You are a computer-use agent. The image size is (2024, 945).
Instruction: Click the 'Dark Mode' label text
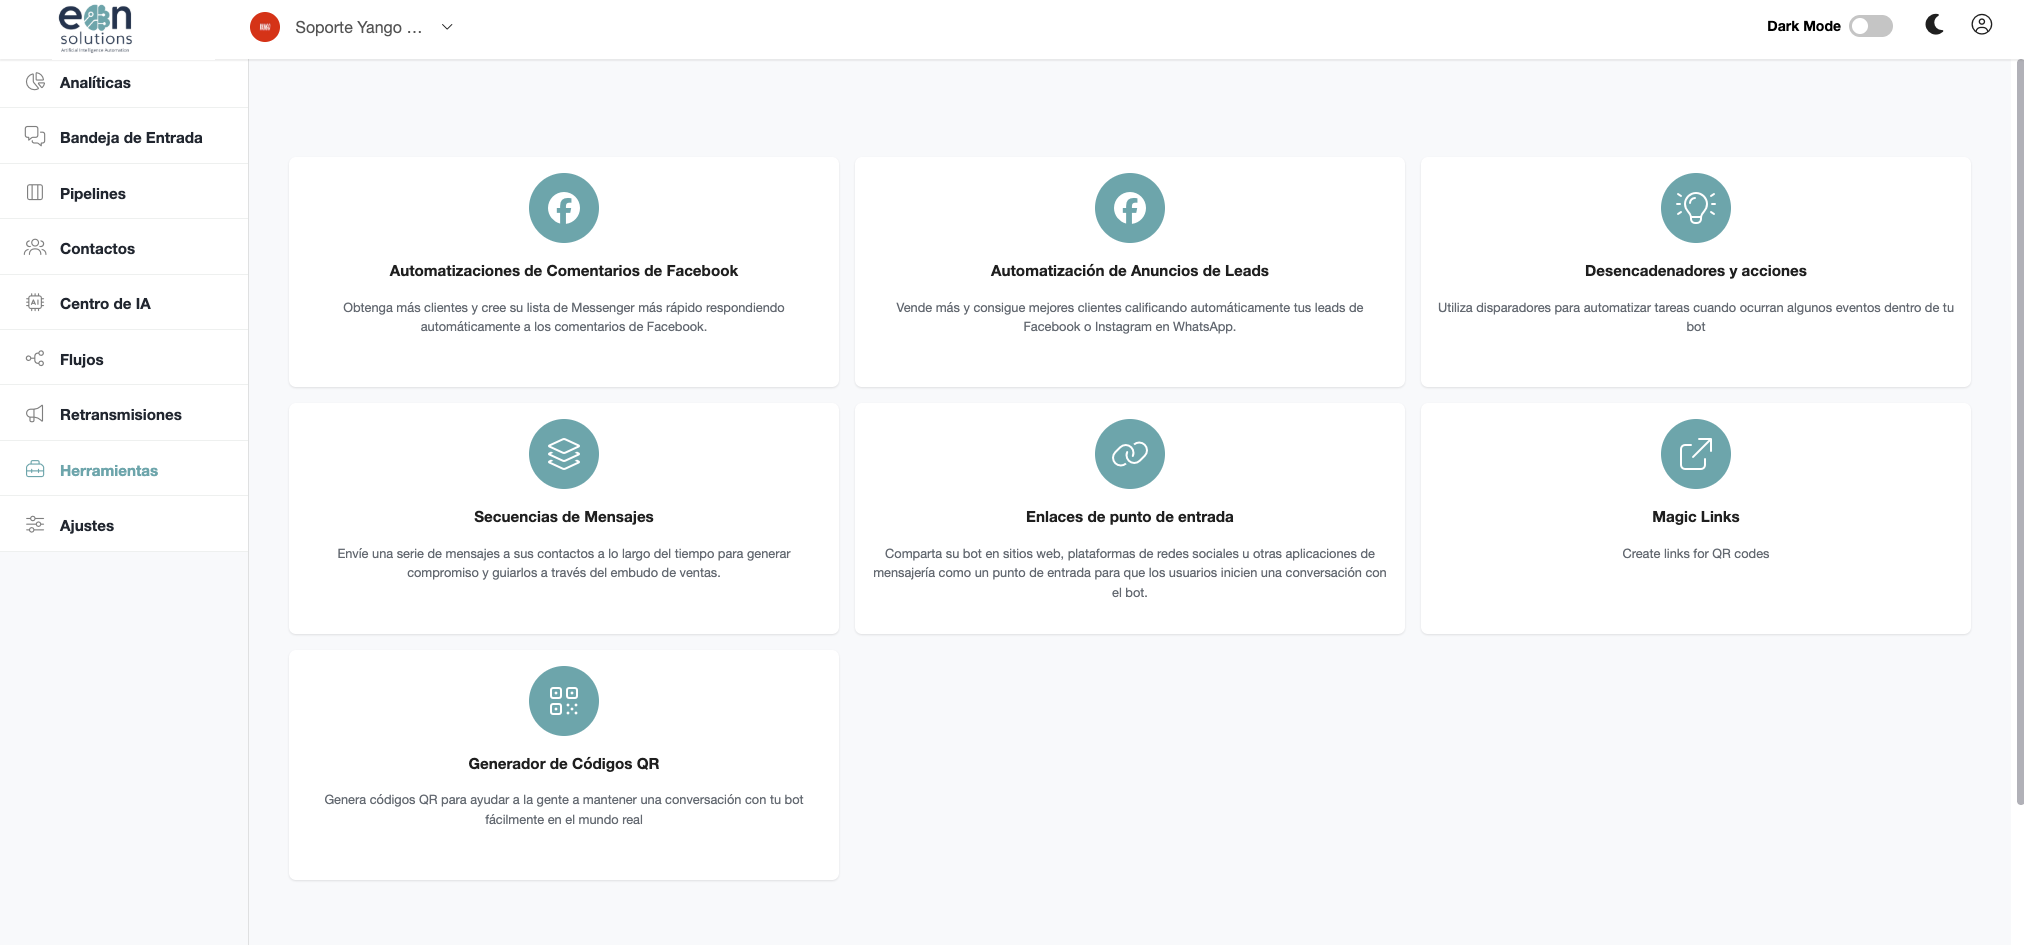tap(1803, 26)
